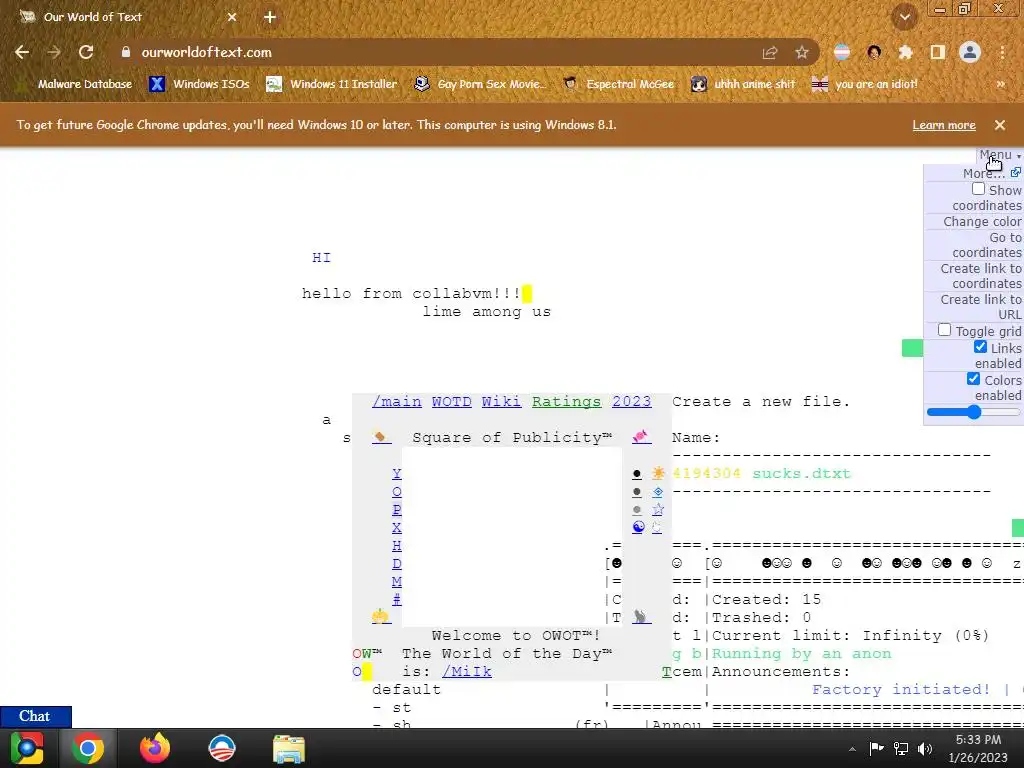Open the Chrome profile avatar
The width and height of the screenshot is (1024, 768).
pos(970,52)
